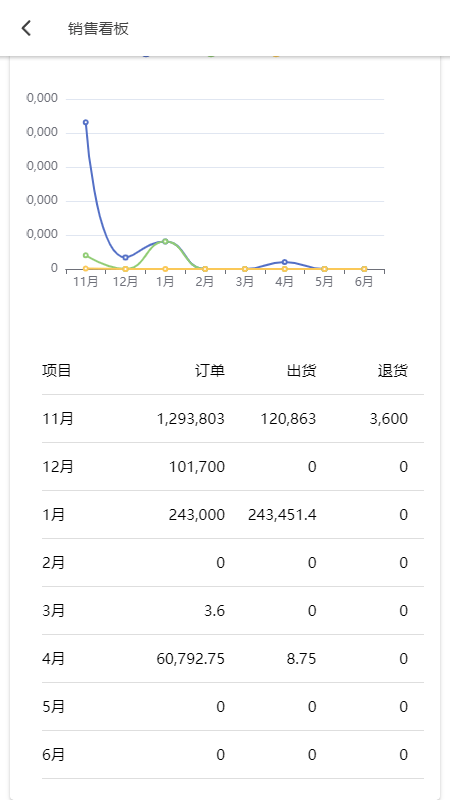Click the 退货 column header
The image size is (450, 800).
coord(393,371)
